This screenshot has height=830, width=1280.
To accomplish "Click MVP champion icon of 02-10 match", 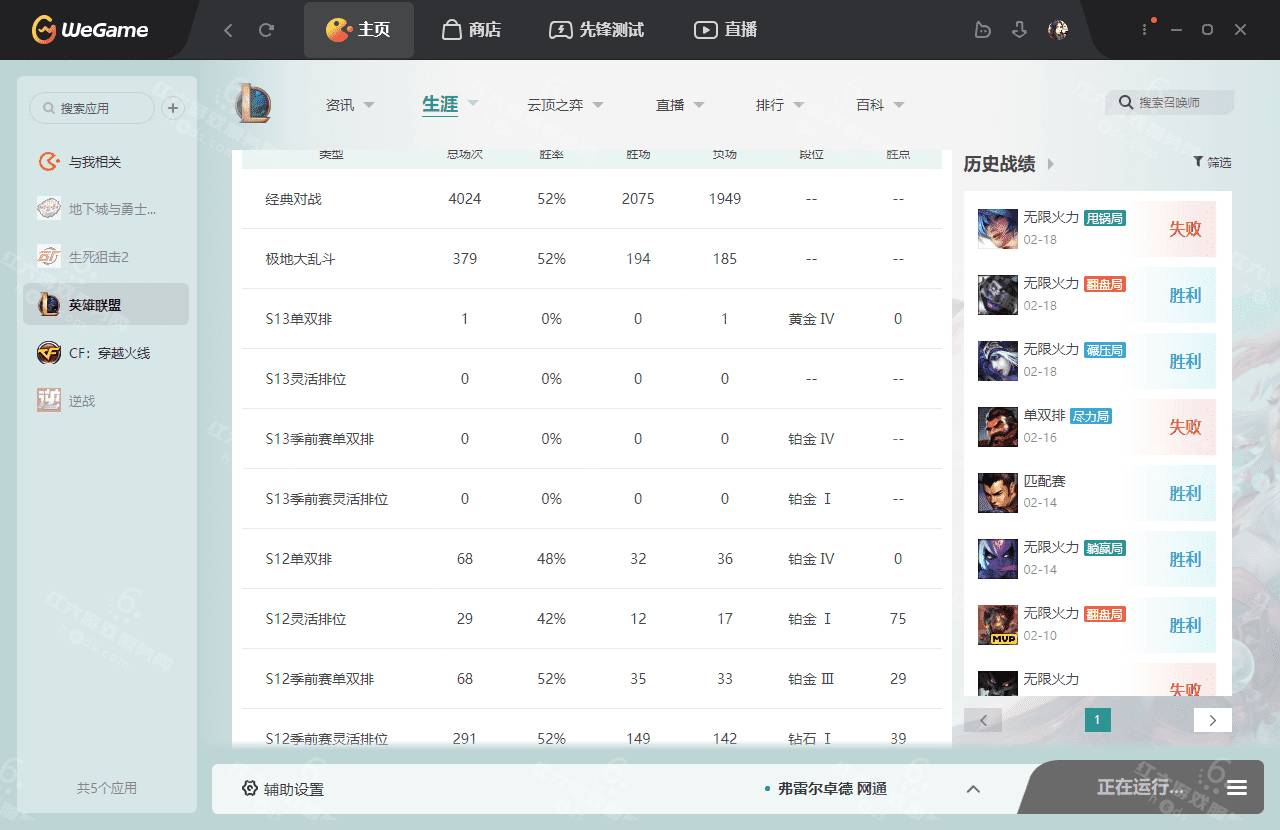I will click(998, 625).
